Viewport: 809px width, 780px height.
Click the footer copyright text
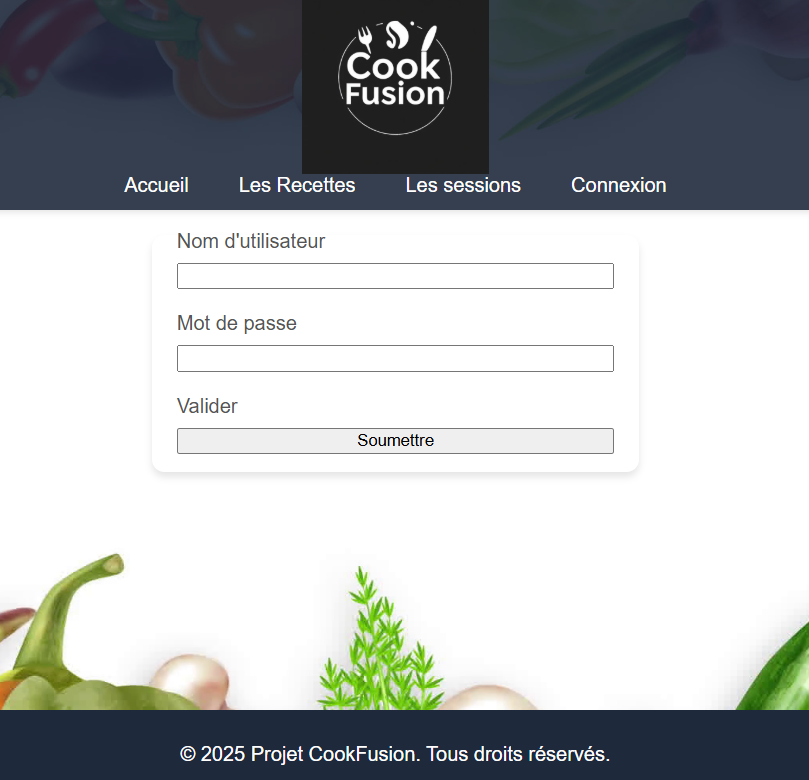point(395,754)
